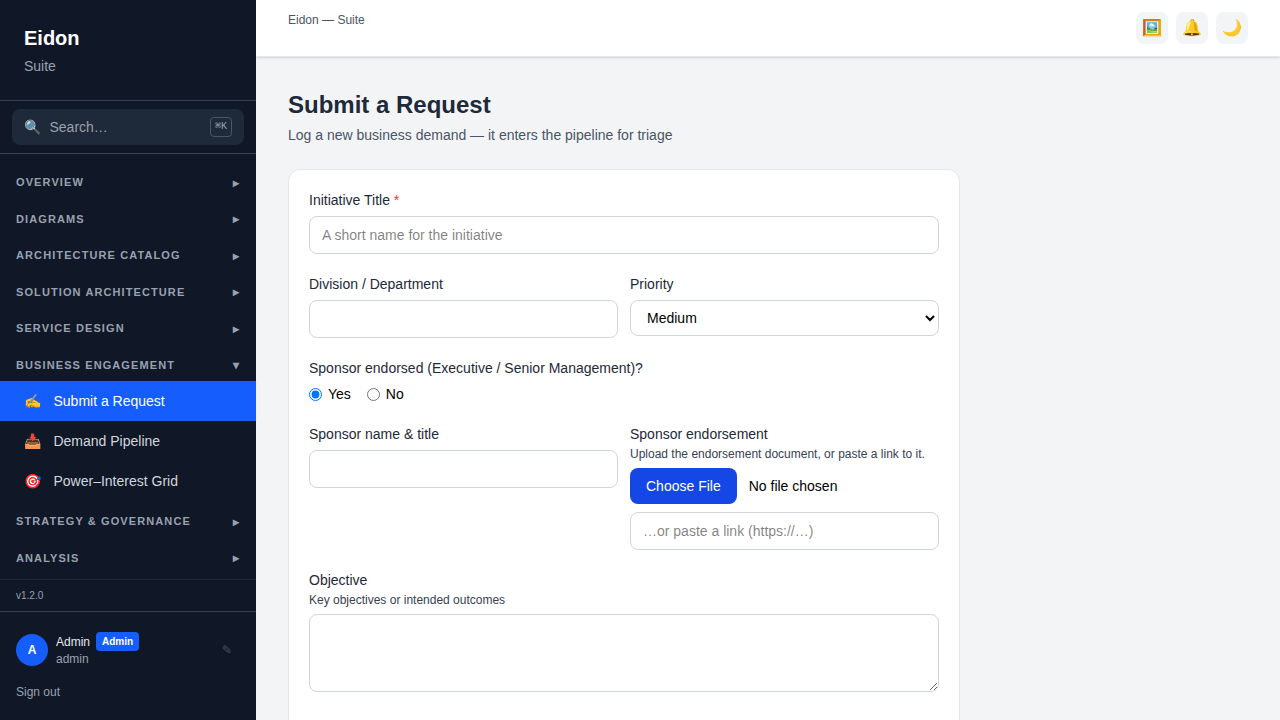The image size is (1280, 720).
Task: Click the Choose File button
Action: [x=683, y=486]
